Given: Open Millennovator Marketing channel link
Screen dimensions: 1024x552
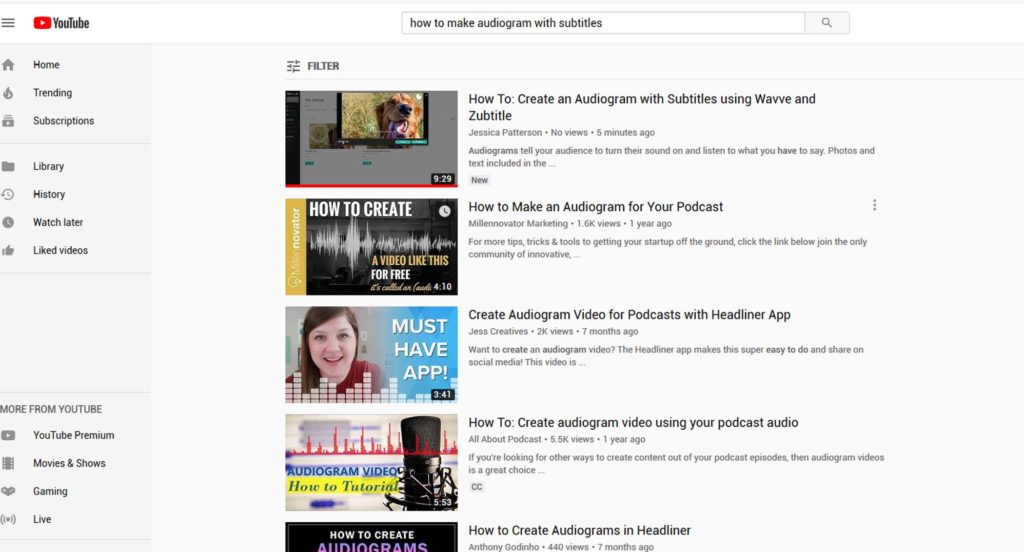Looking at the screenshot, I should coord(518,223).
